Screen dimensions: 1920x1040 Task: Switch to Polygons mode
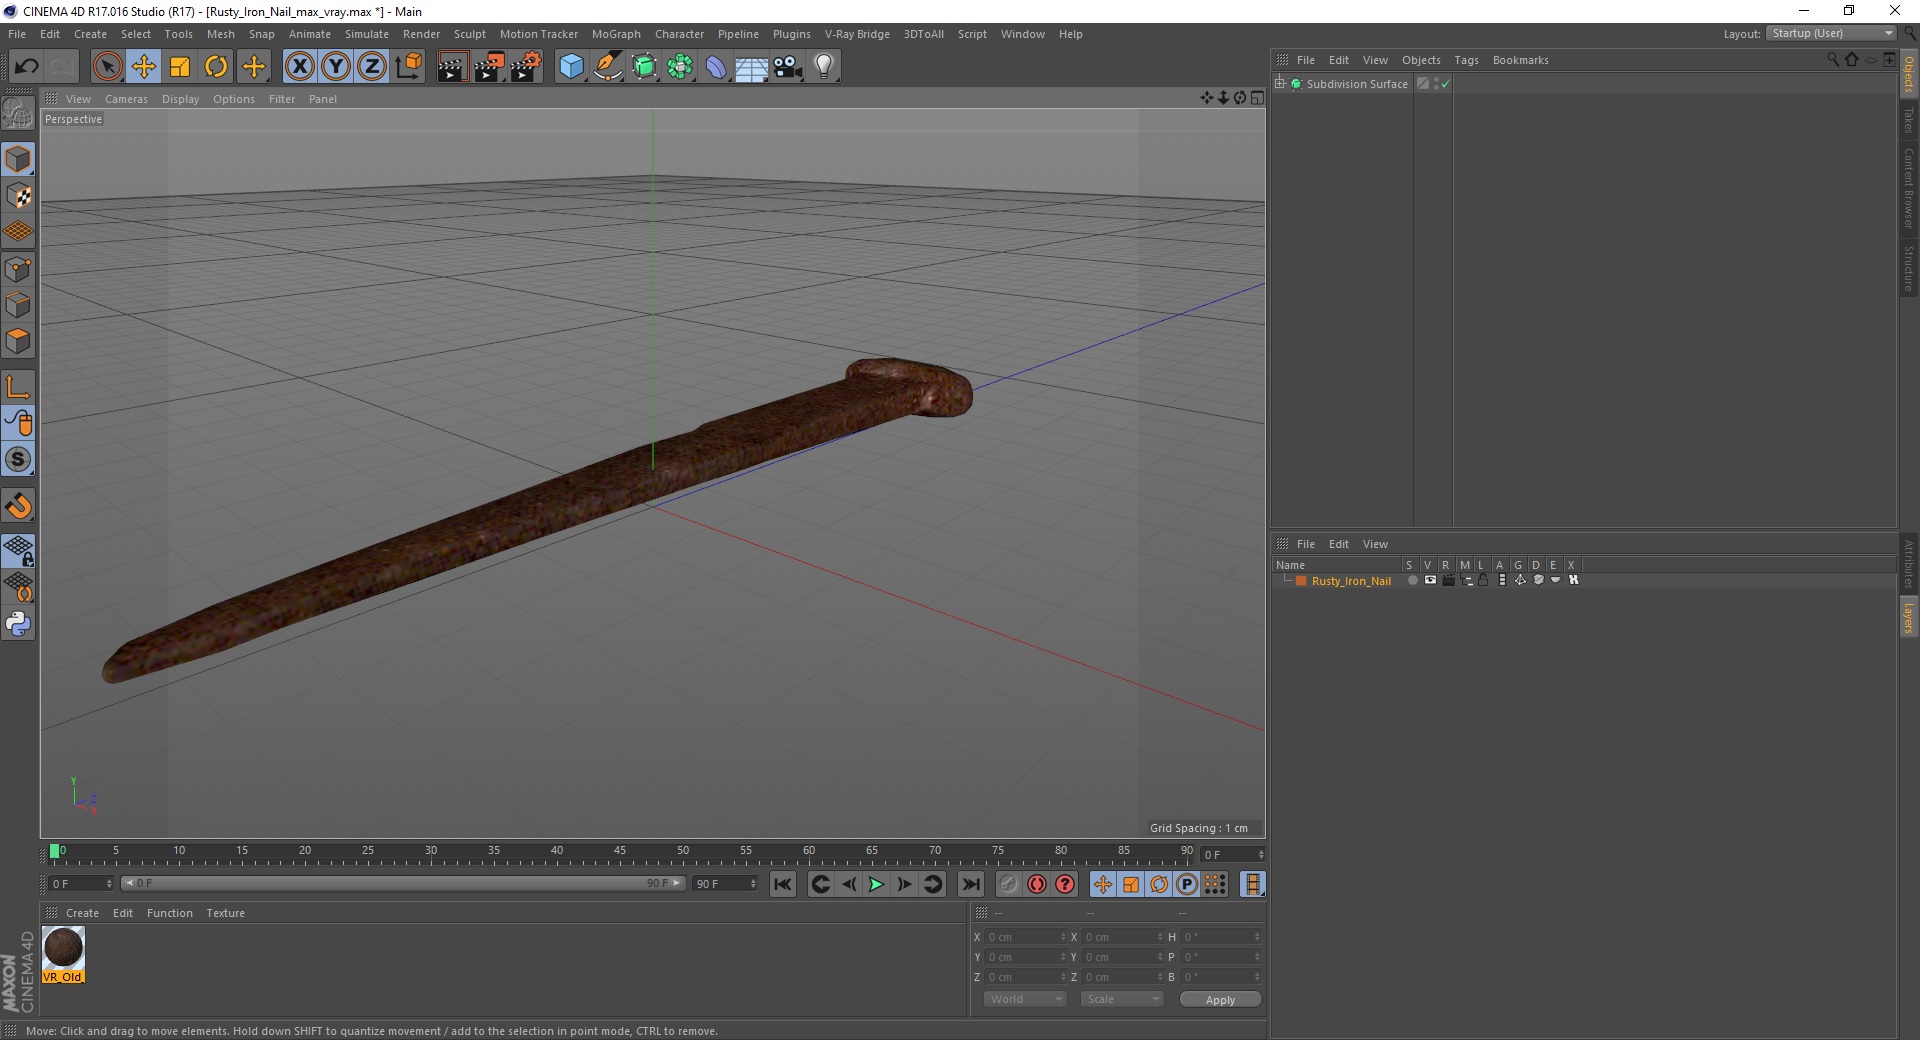[x=18, y=341]
